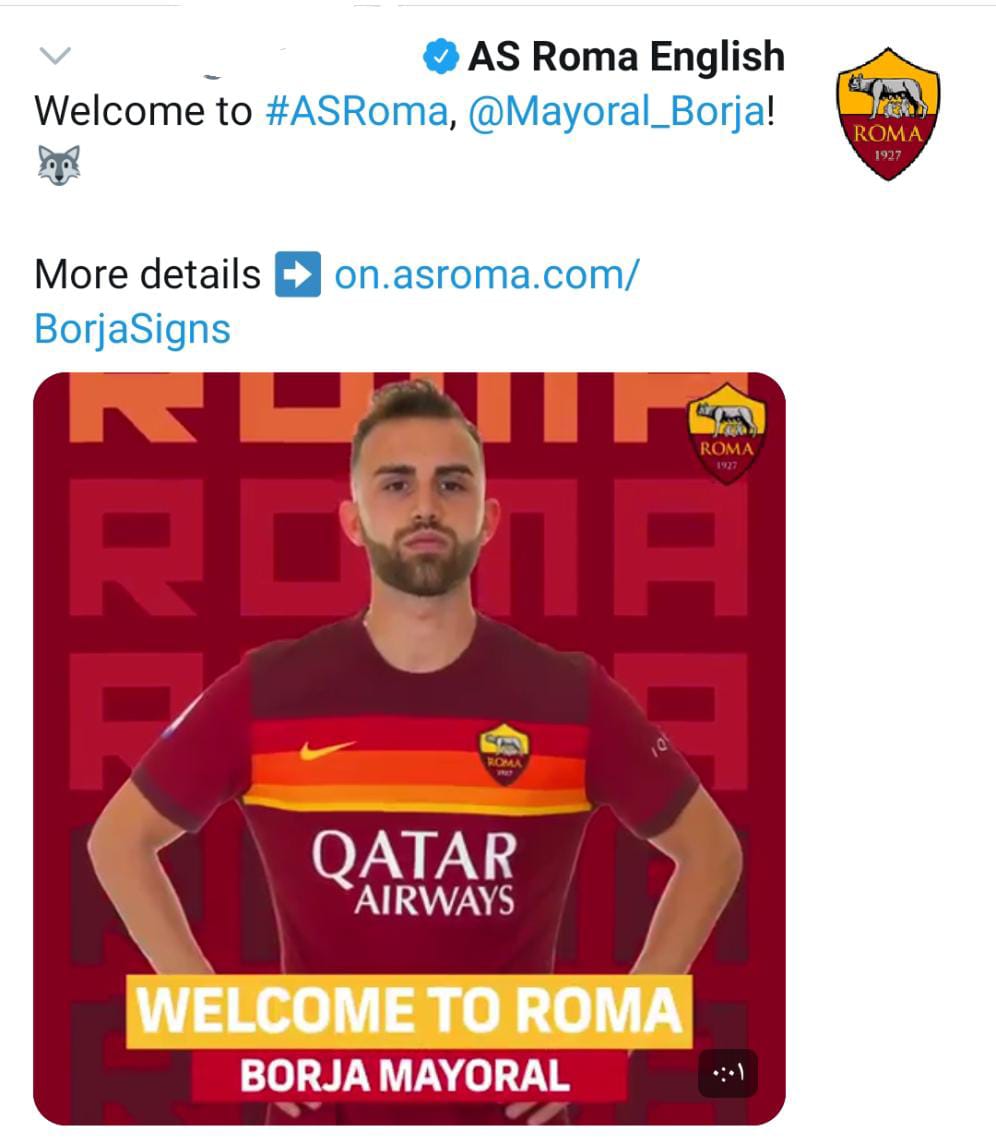Click the AS Roma crest avatar
996x1140 pixels.
(x=888, y=114)
